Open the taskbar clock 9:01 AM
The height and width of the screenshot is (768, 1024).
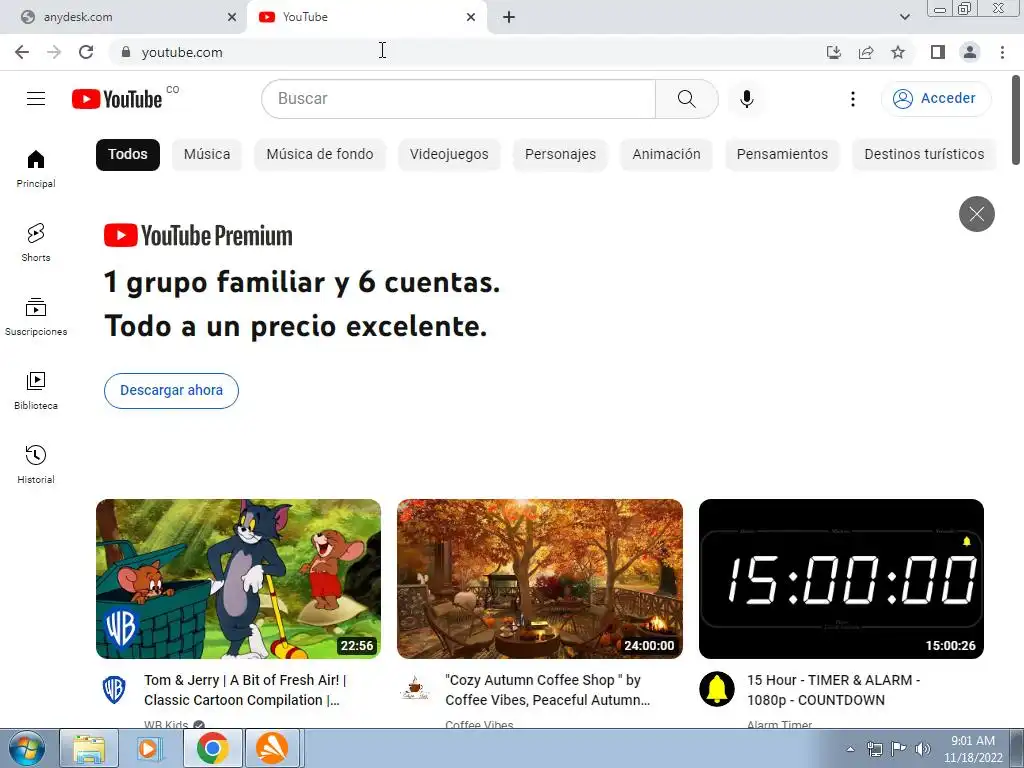[973, 749]
